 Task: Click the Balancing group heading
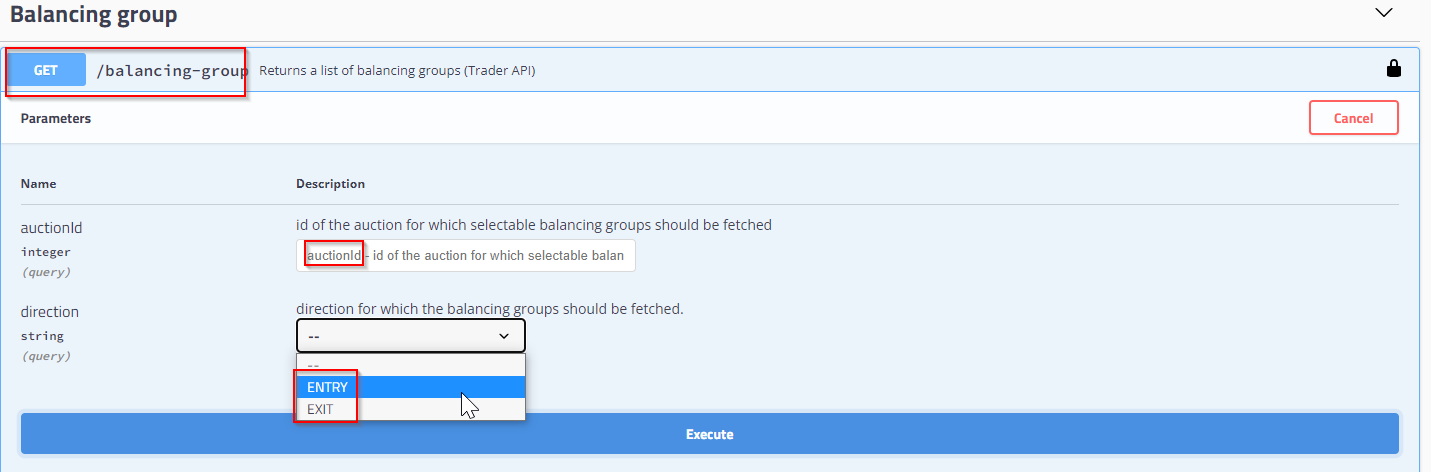click(94, 15)
